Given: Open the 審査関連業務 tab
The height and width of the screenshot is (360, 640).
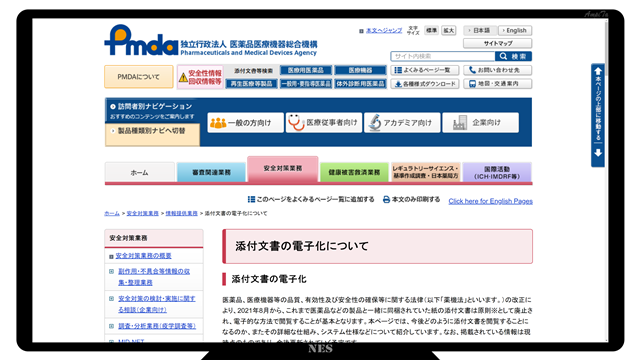Looking at the screenshot, I should click(211, 172).
